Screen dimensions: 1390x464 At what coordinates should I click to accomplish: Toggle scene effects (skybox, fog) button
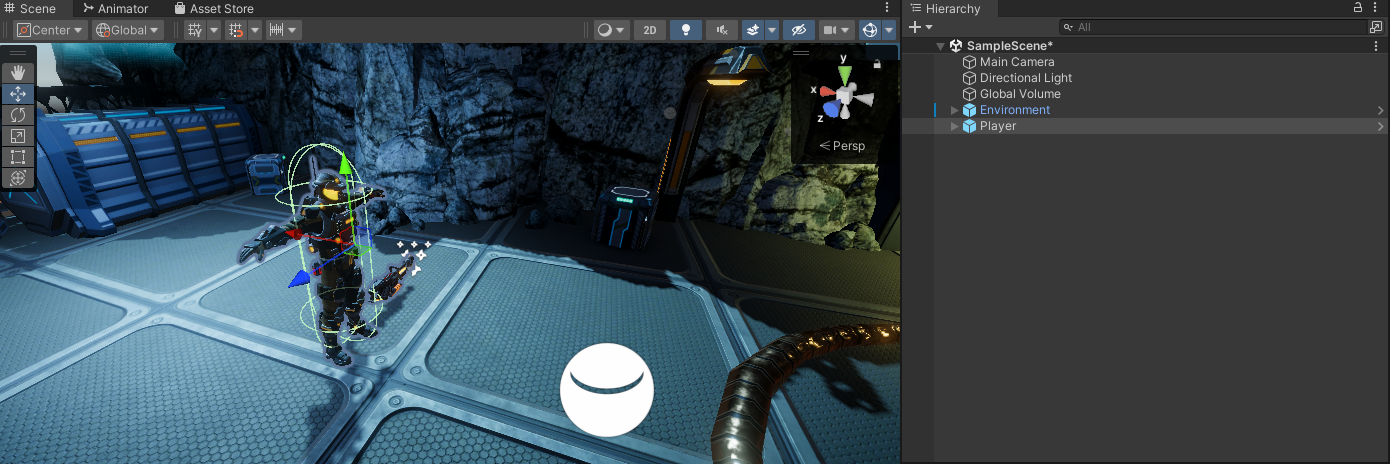point(754,30)
